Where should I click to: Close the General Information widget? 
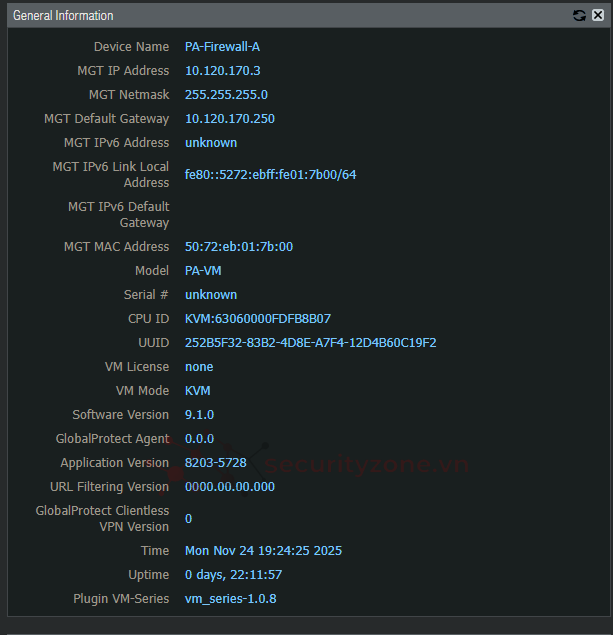[x=596, y=16]
